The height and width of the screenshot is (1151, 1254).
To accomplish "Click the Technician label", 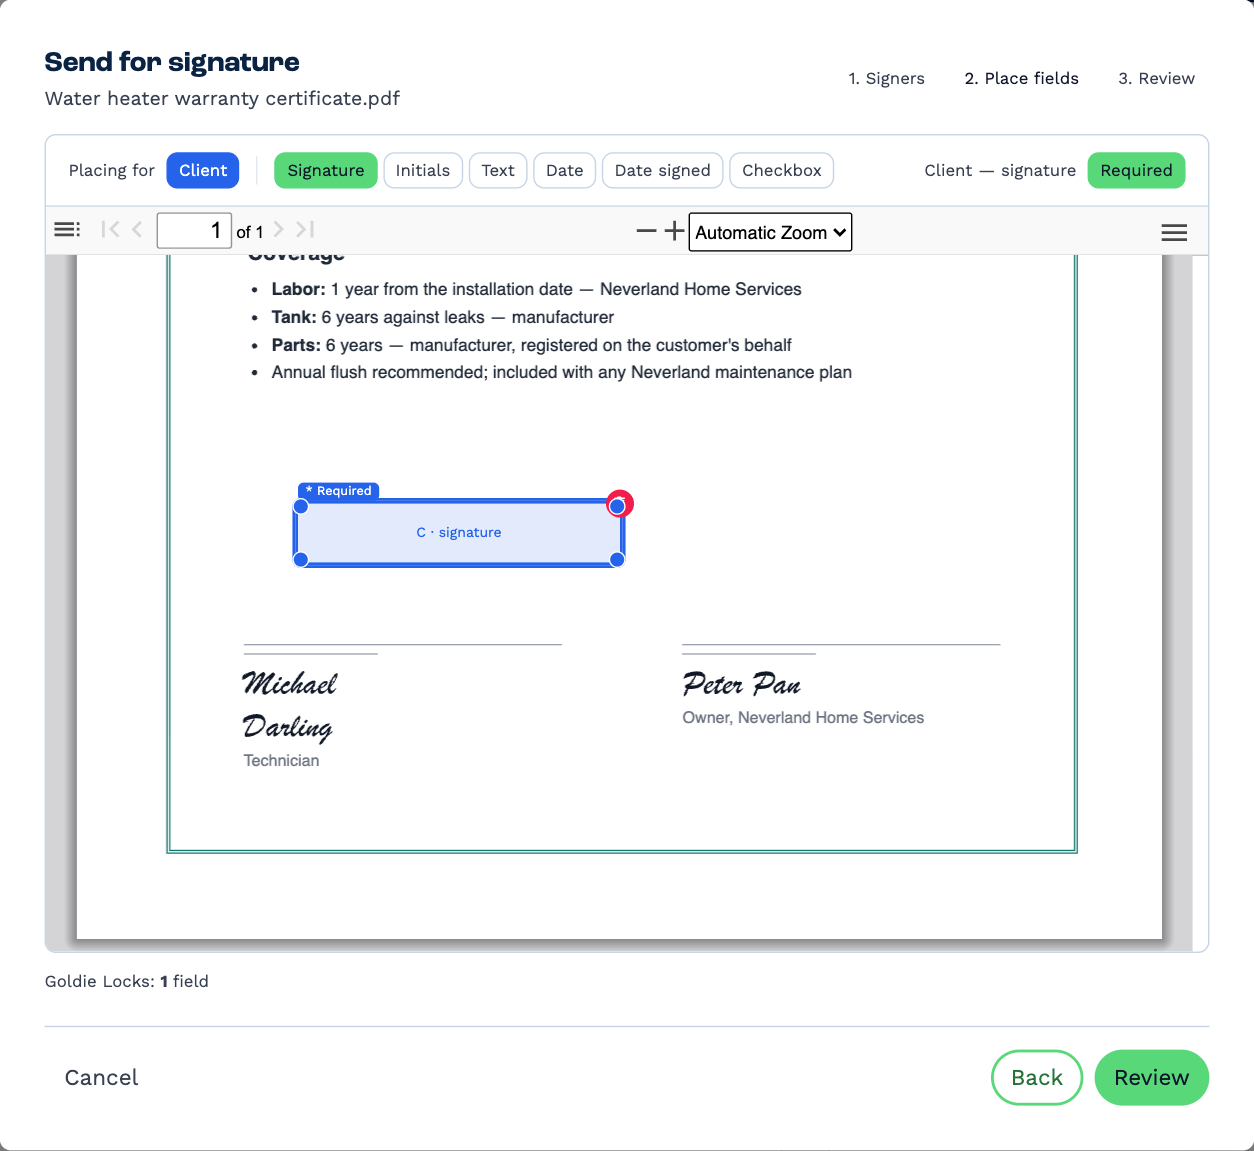I will click(x=281, y=760).
